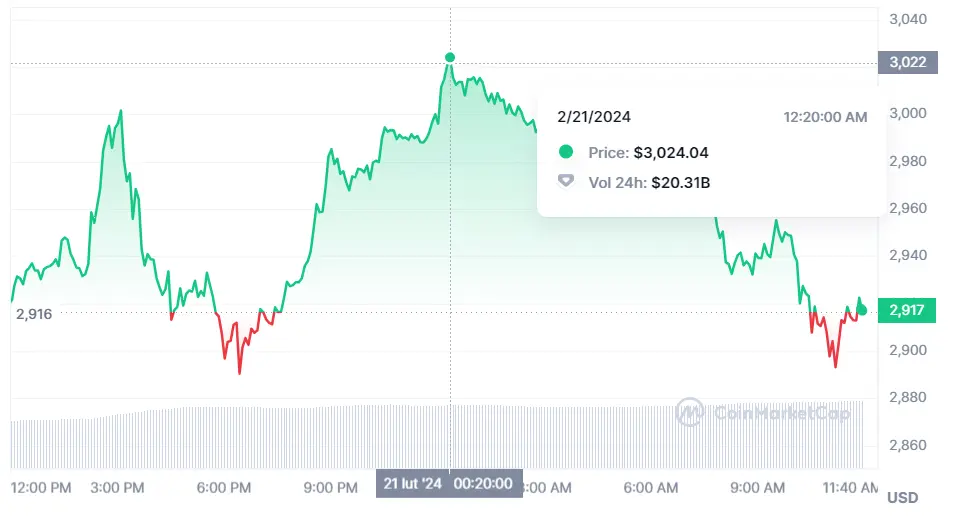Select the green 2,917 current price badge
The height and width of the screenshot is (522, 954).
(x=906, y=310)
